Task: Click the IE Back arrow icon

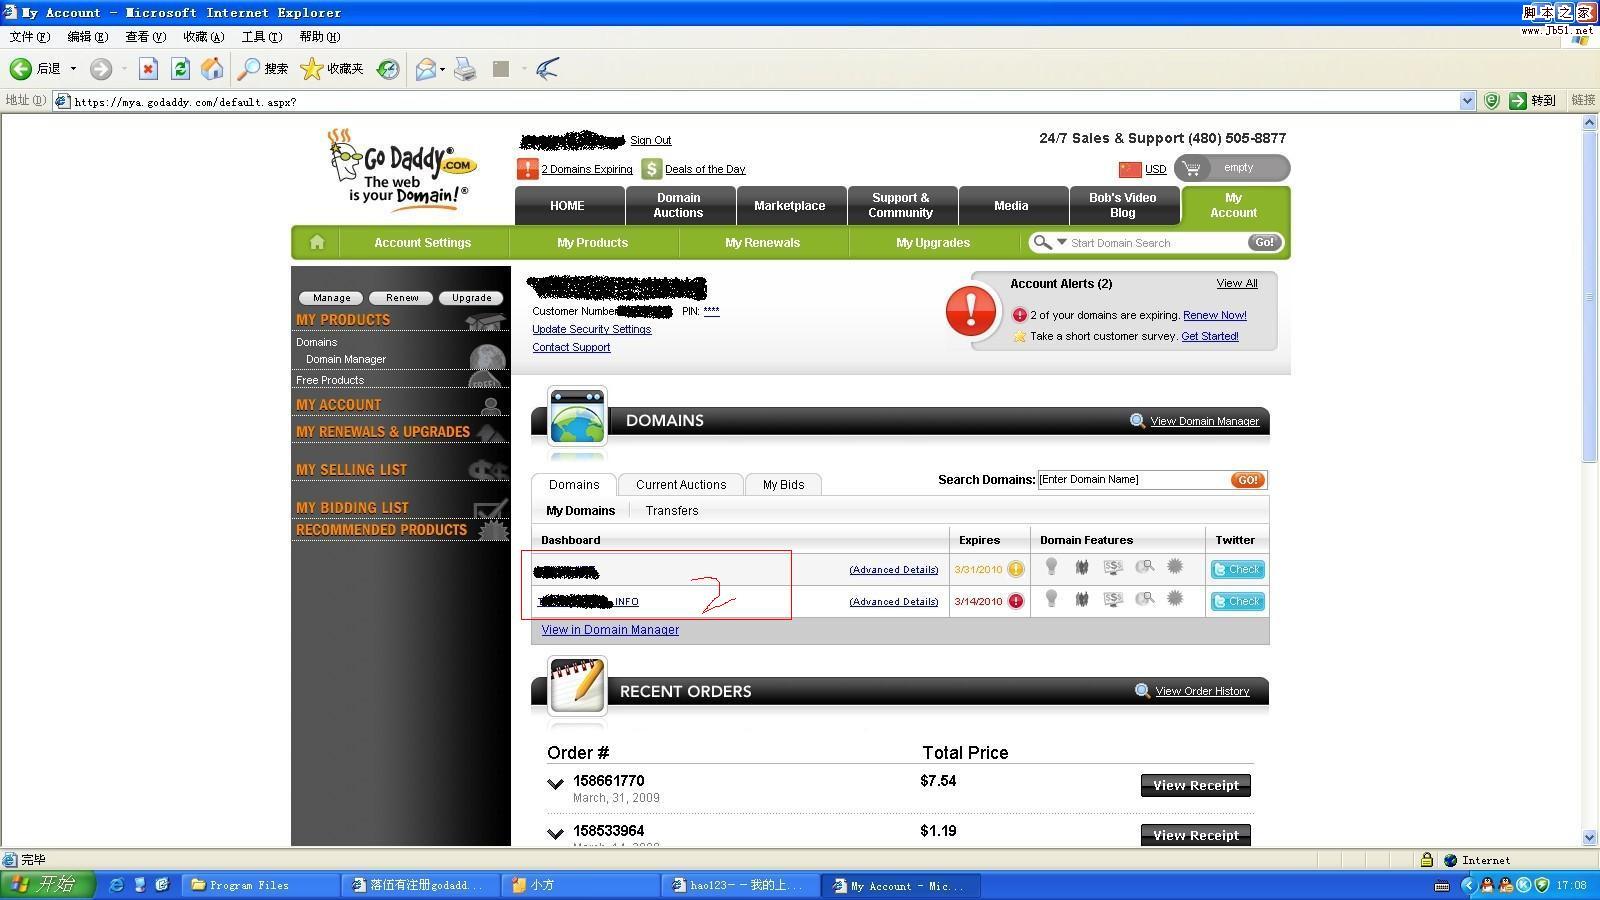Action: pos(20,69)
